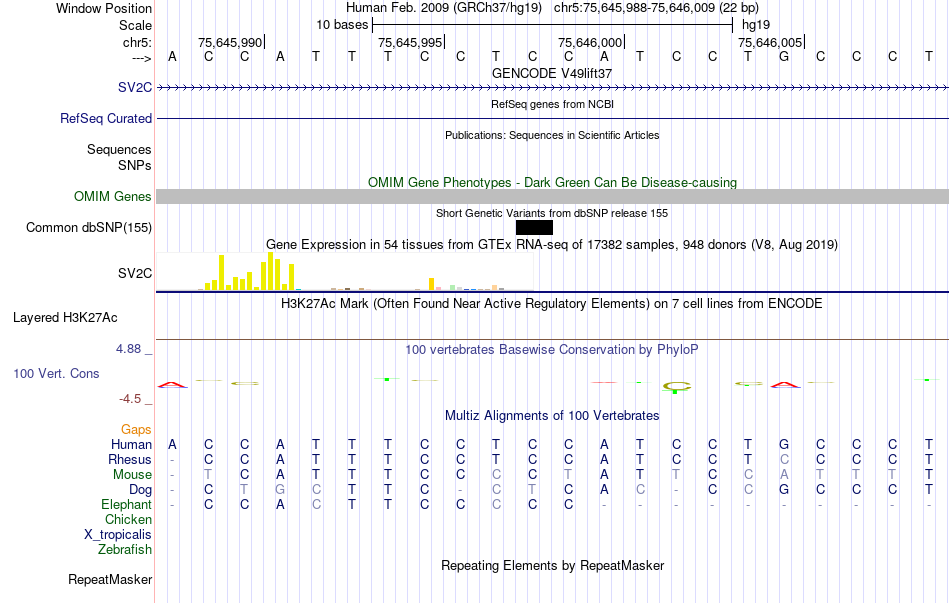The width and height of the screenshot is (950, 603).
Task: Select the Mouse alignment row label
Action: point(132,475)
